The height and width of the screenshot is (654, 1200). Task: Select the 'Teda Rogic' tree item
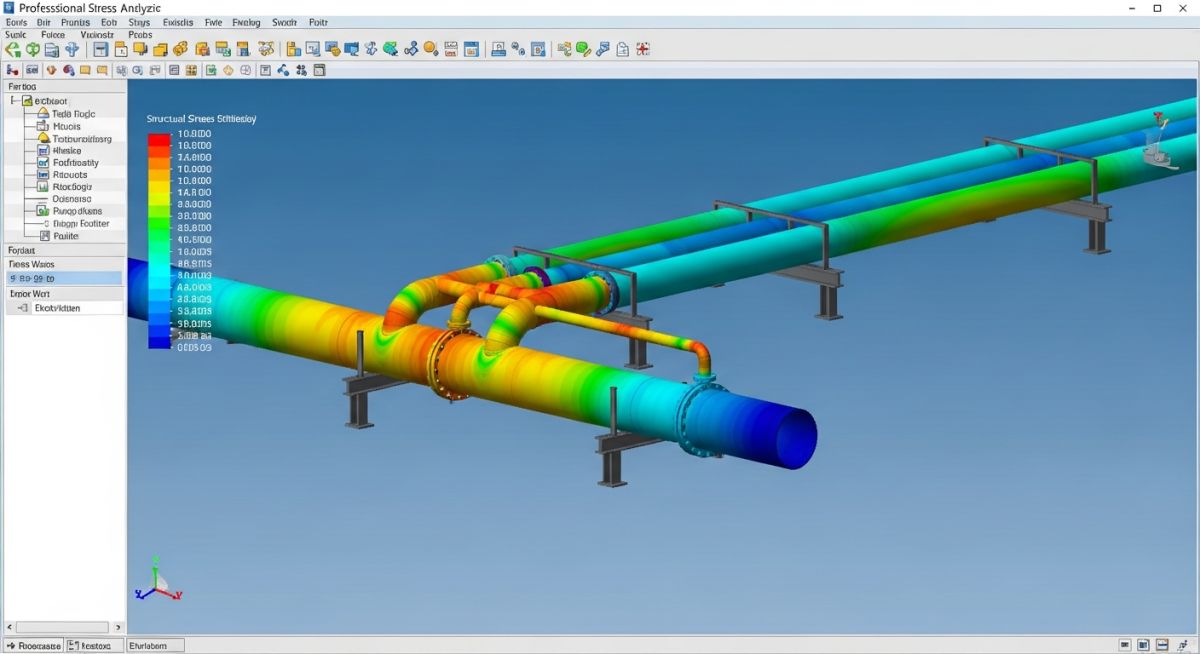pyautogui.click(x=74, y=114)
